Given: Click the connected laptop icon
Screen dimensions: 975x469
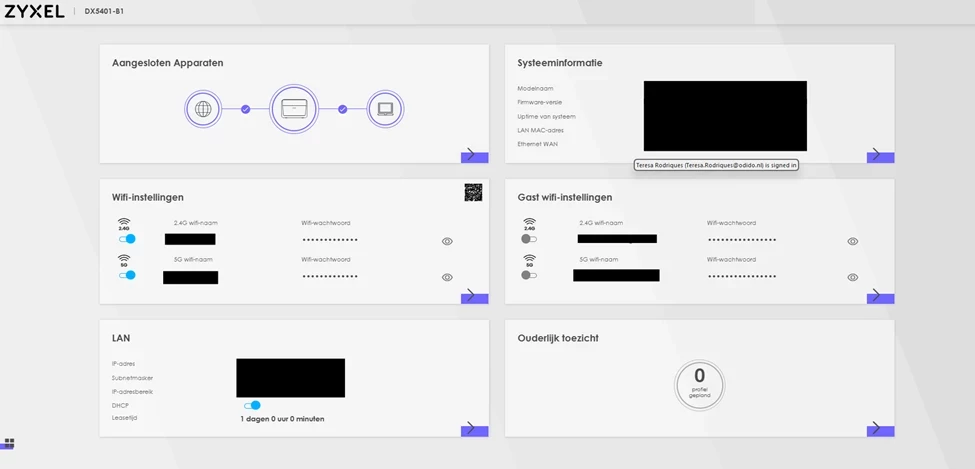Looking at the screenshot, I should coord(385,109).
